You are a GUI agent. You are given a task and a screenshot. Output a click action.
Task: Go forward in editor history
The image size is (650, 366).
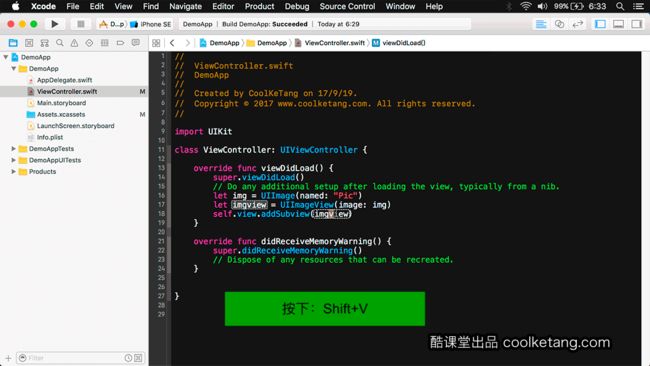(x=187, y=43)
